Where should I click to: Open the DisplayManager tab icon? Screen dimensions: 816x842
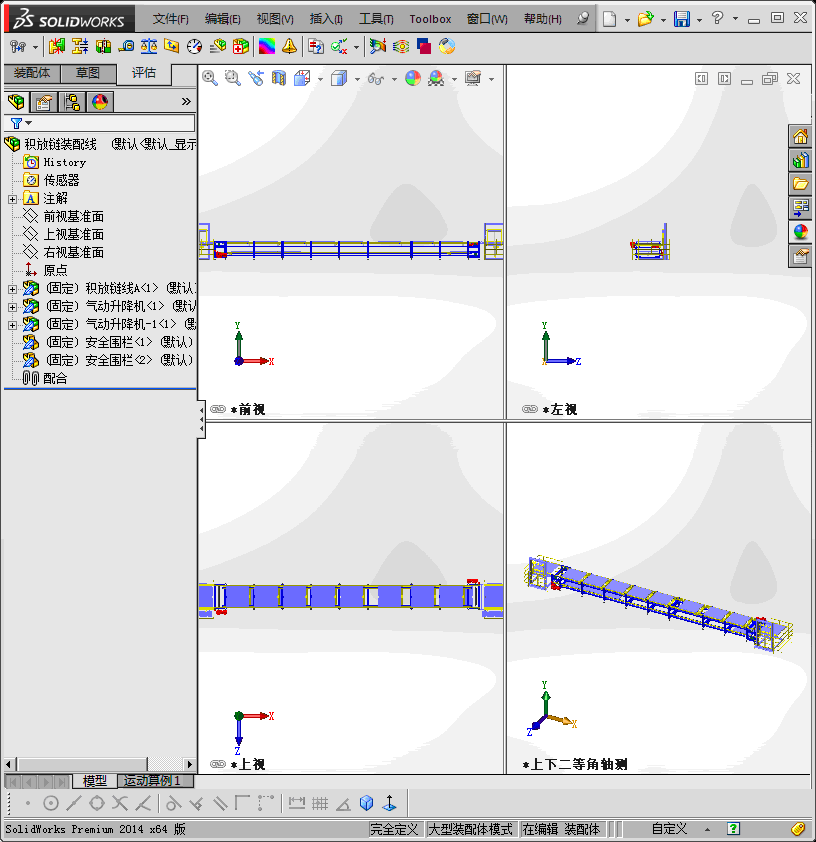[100, 101]
